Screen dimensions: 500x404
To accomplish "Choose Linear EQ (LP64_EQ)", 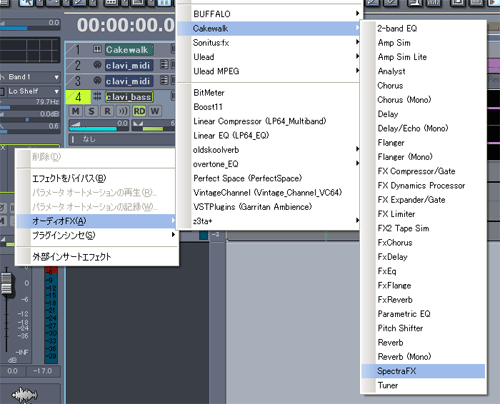I will 269,136.
